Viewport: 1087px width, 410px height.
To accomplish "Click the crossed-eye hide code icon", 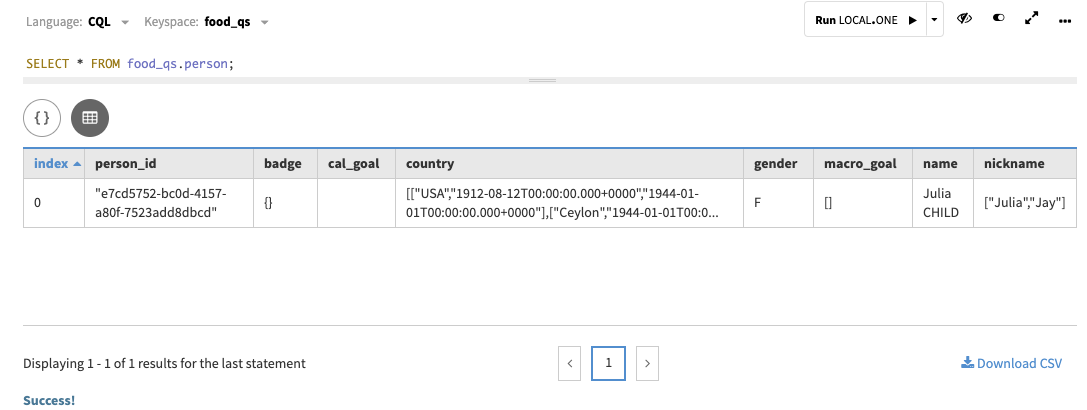I will [x=966, y=20].
